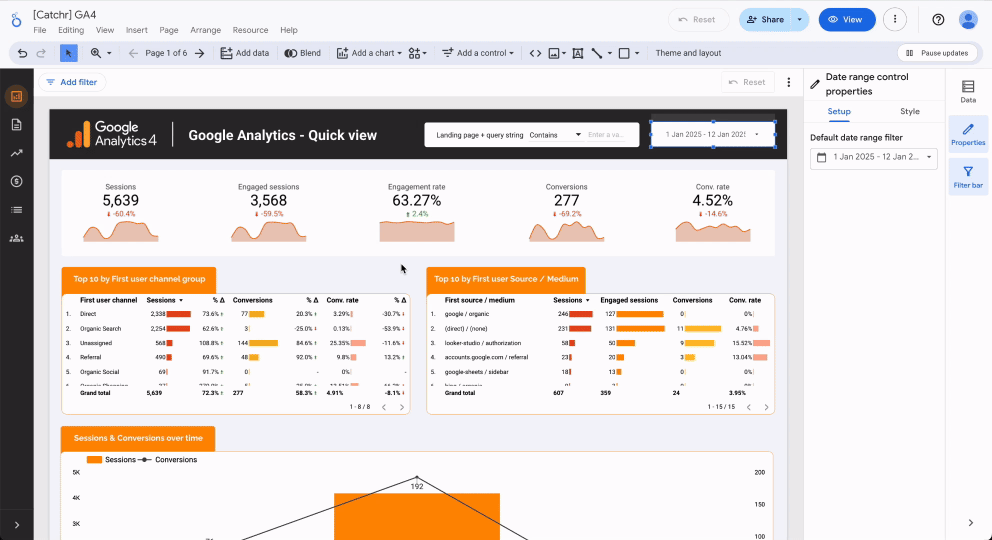This screenshot has width=992, height=540.
Task: Open the dollar sign icon in left sidebar
Action: coord(16,181)
